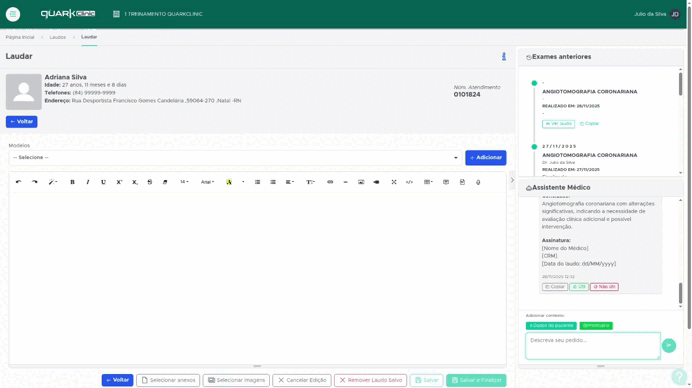Open Arial font family dropdown
This screenshot has height=388, width=692.
coord(207,182)
